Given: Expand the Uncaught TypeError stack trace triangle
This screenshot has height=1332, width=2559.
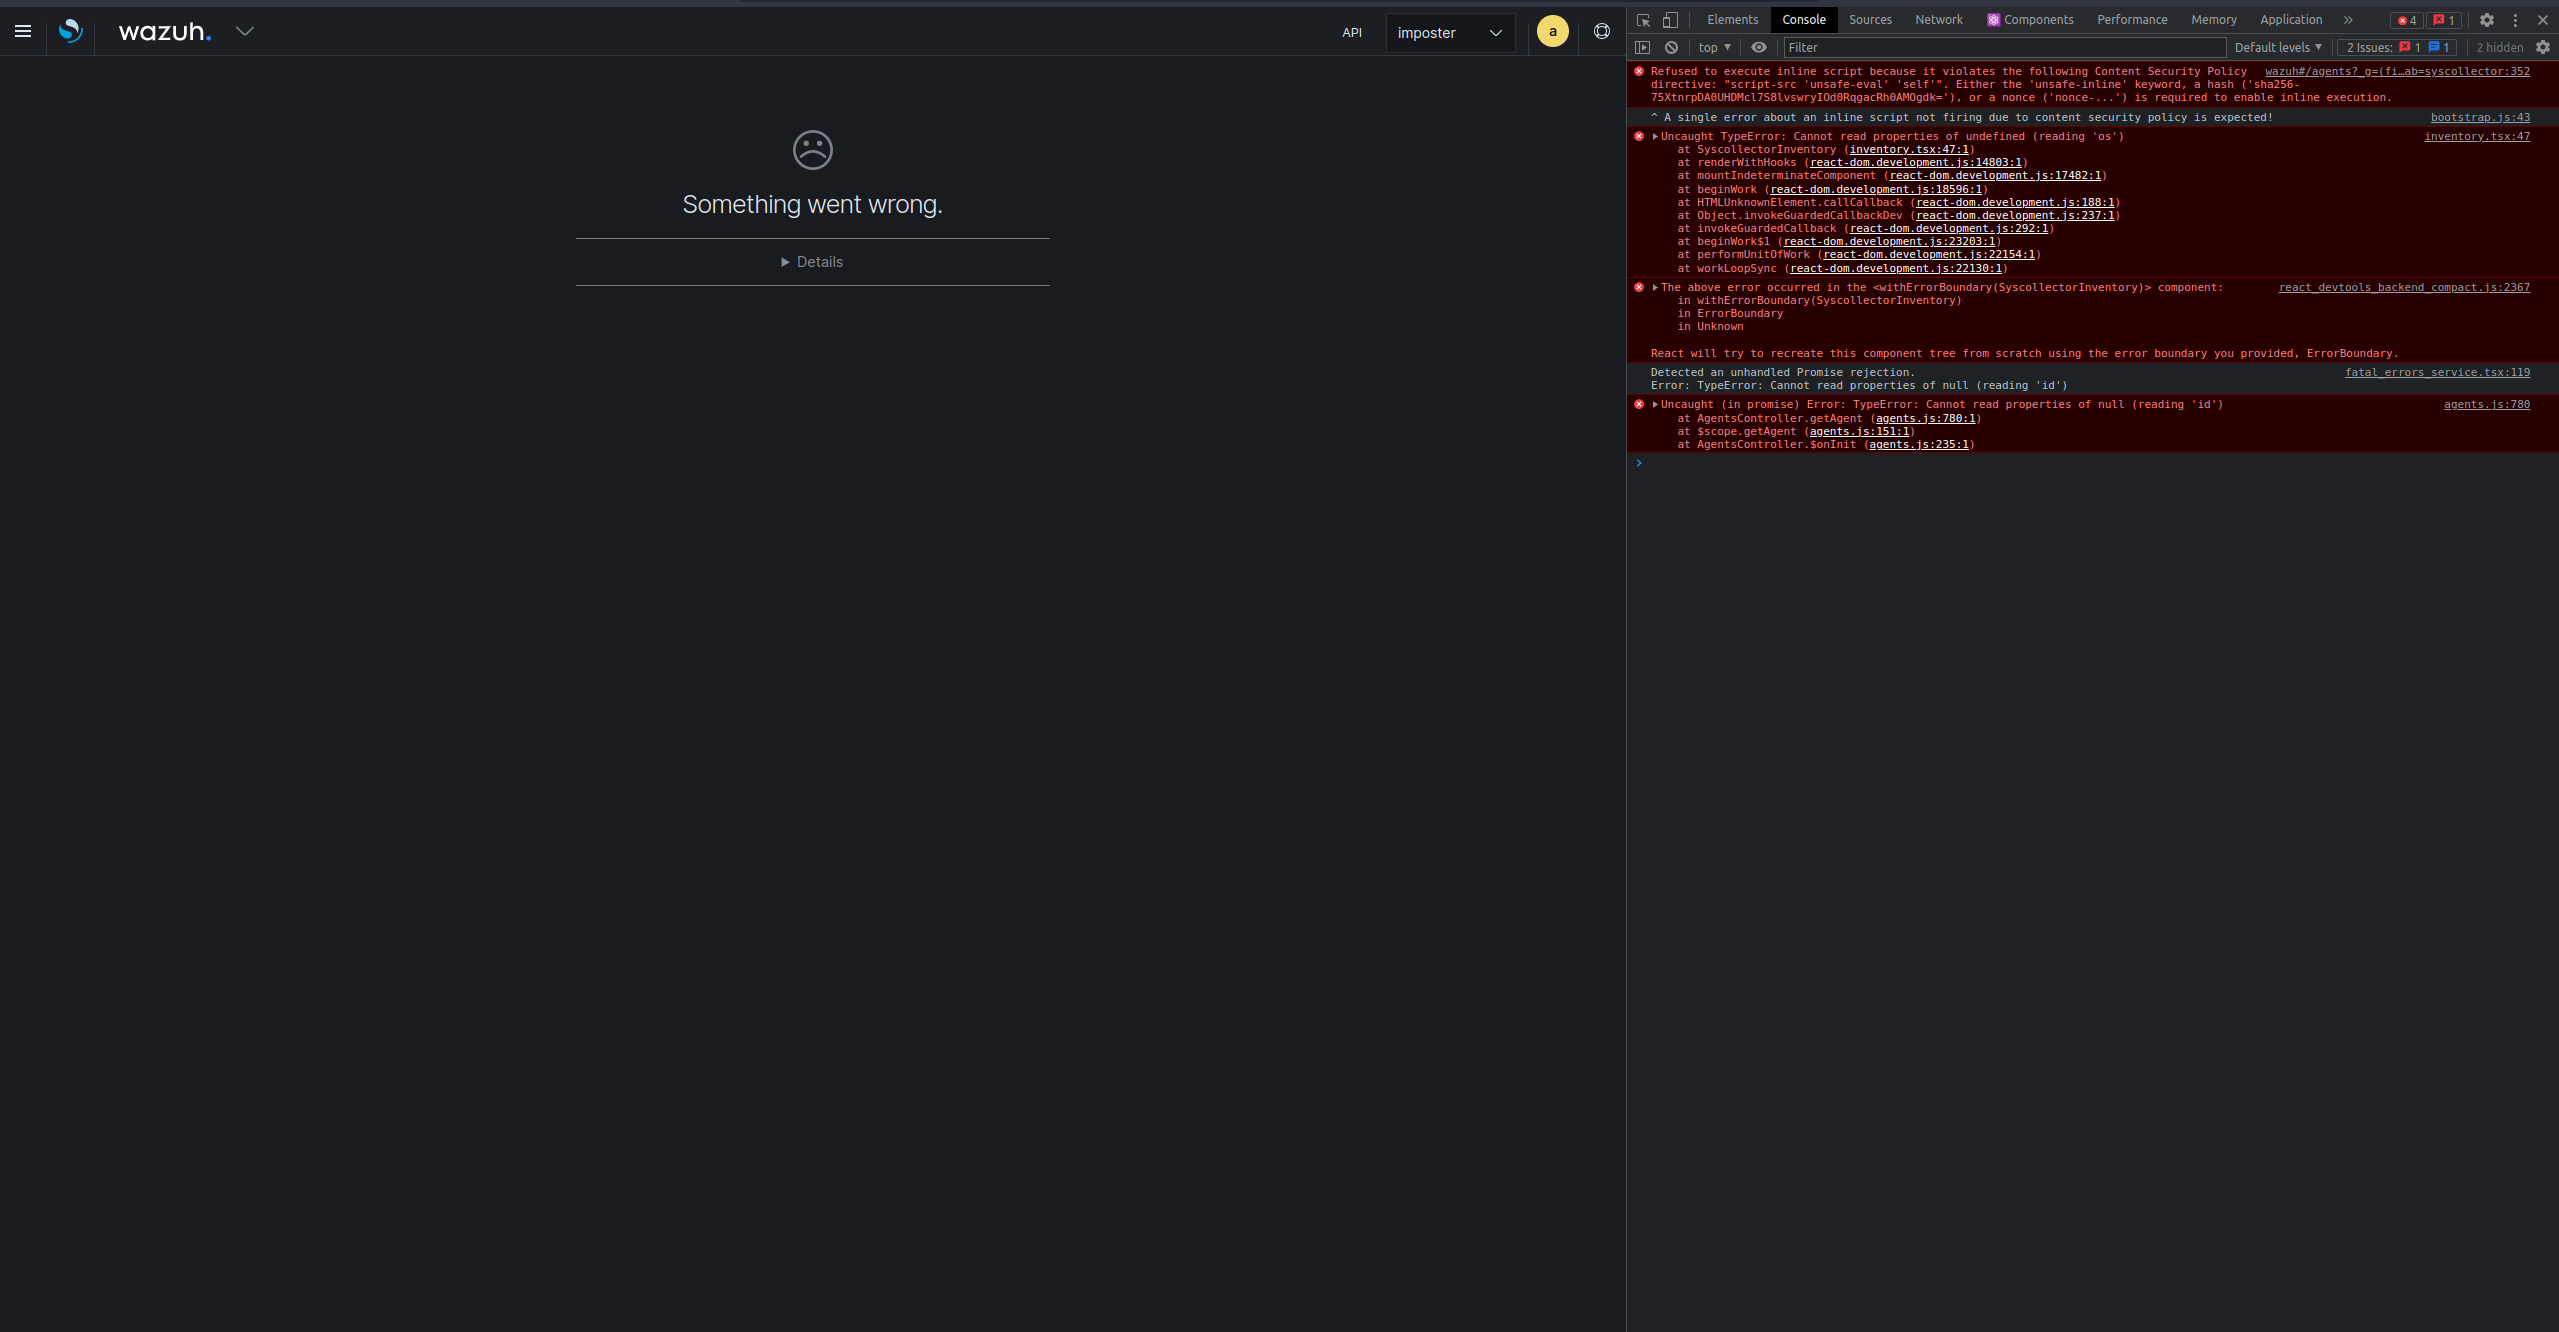Looking at the screenshot, I should click(x=1654, y=136).
